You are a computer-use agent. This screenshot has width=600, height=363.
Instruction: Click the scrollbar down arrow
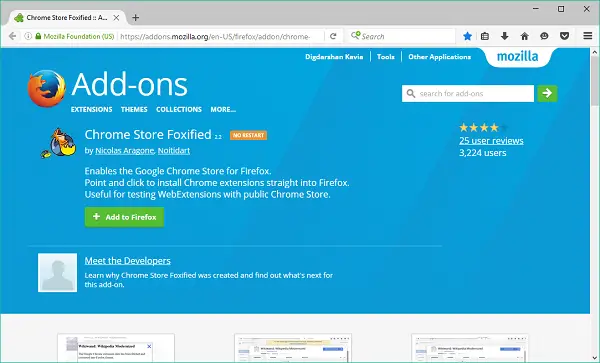[595, 358]
